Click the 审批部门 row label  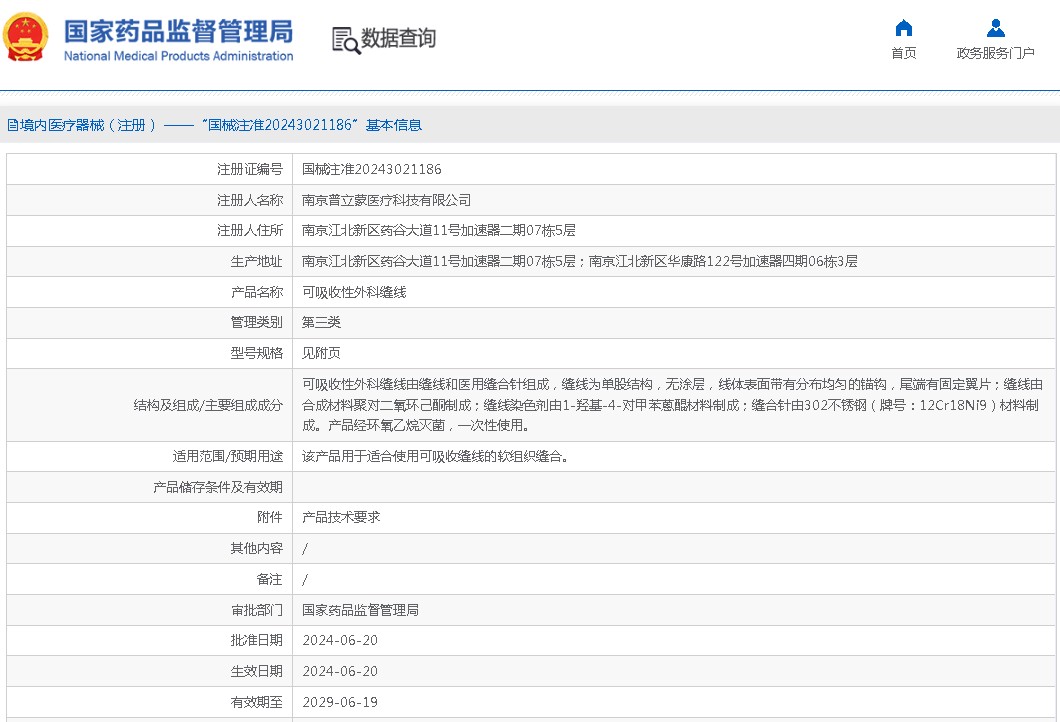tap(256, 610)
